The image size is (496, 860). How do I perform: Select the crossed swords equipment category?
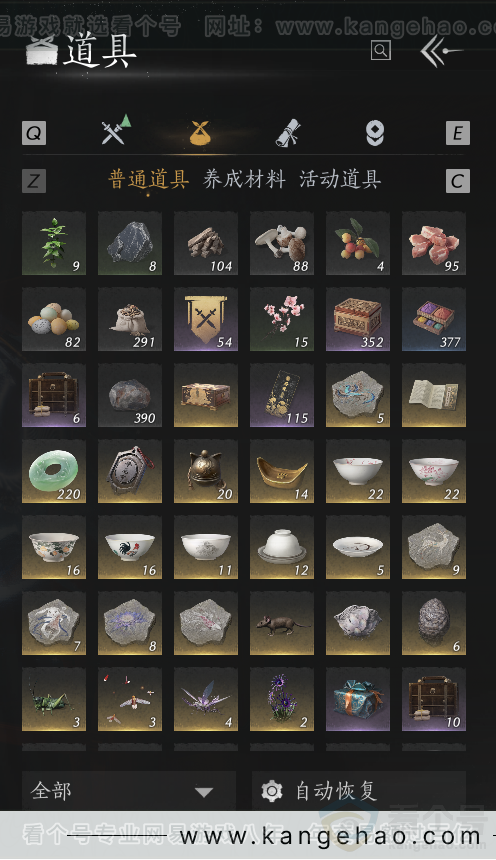pyautogui.click(x=116, y=130)
